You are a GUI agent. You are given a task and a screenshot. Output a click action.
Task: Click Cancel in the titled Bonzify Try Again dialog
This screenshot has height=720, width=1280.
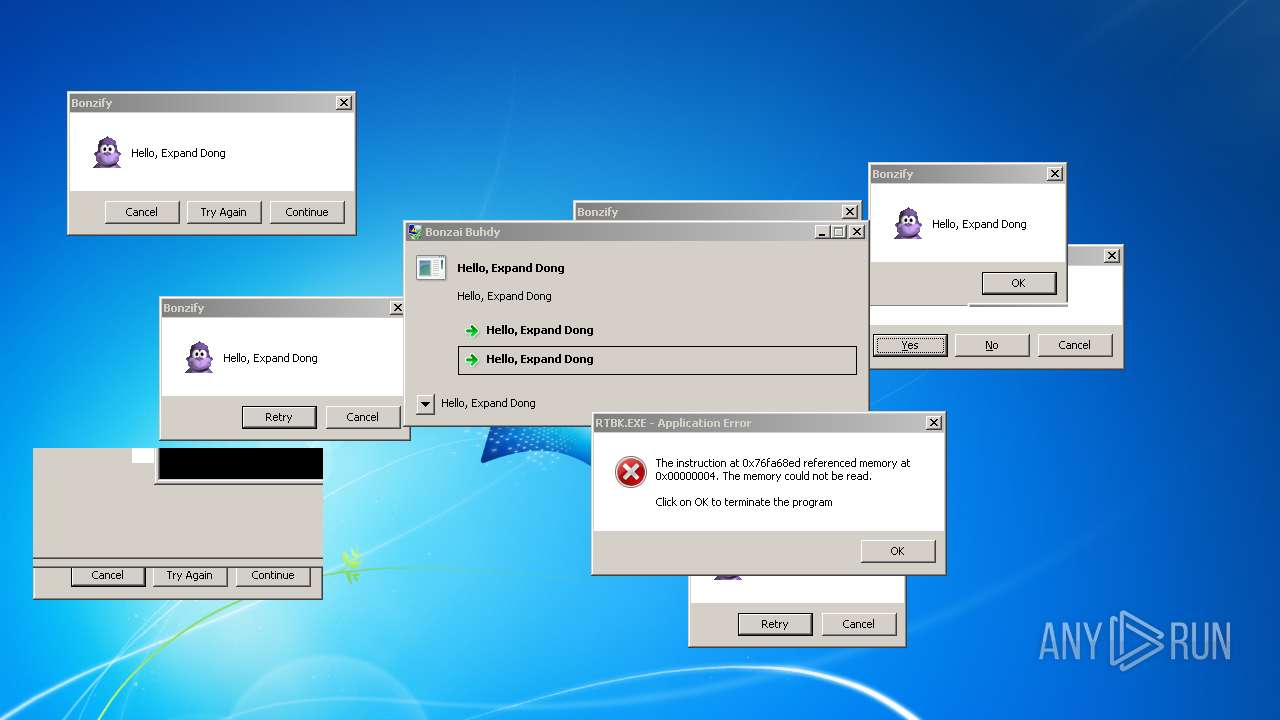pos(141,212)
